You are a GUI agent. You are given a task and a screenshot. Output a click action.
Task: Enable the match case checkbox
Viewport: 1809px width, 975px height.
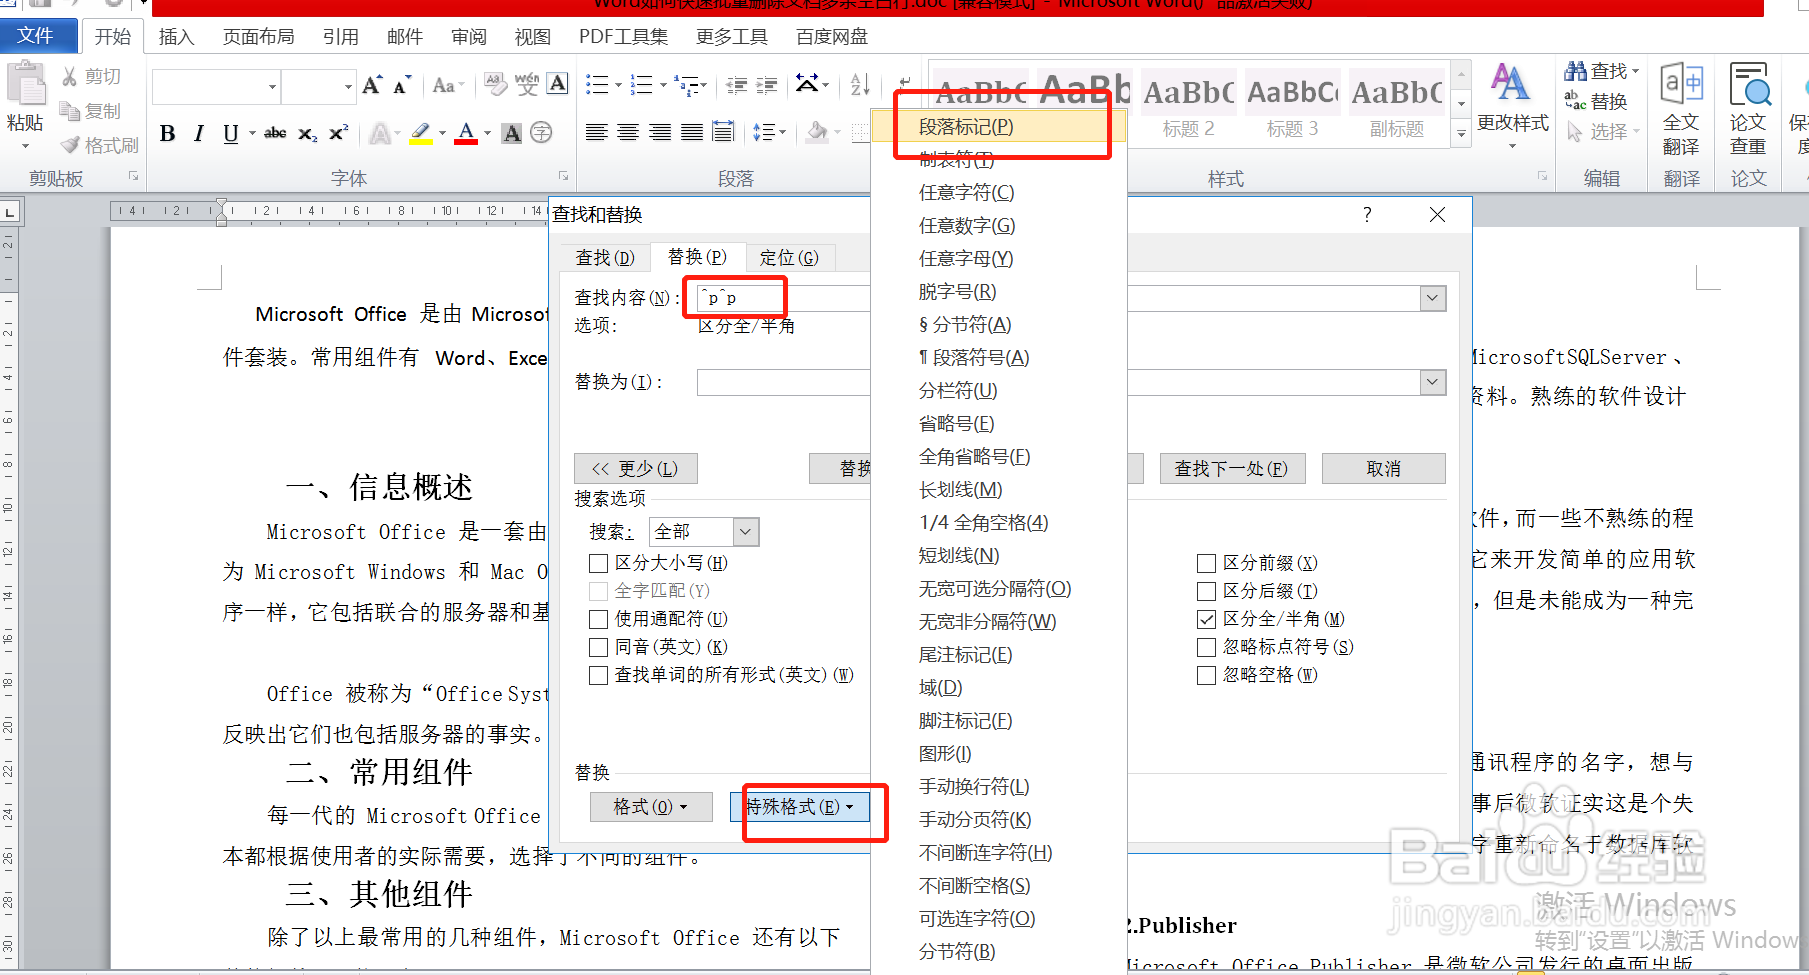(599, 563)
